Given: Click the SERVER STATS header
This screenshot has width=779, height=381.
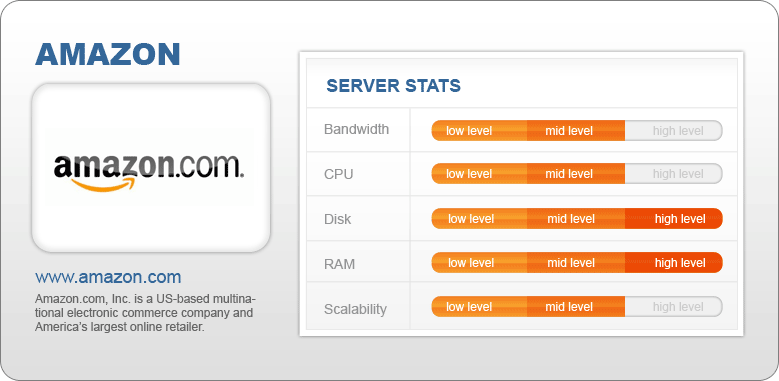Looking at the screenshot, I should click(393, 86).
